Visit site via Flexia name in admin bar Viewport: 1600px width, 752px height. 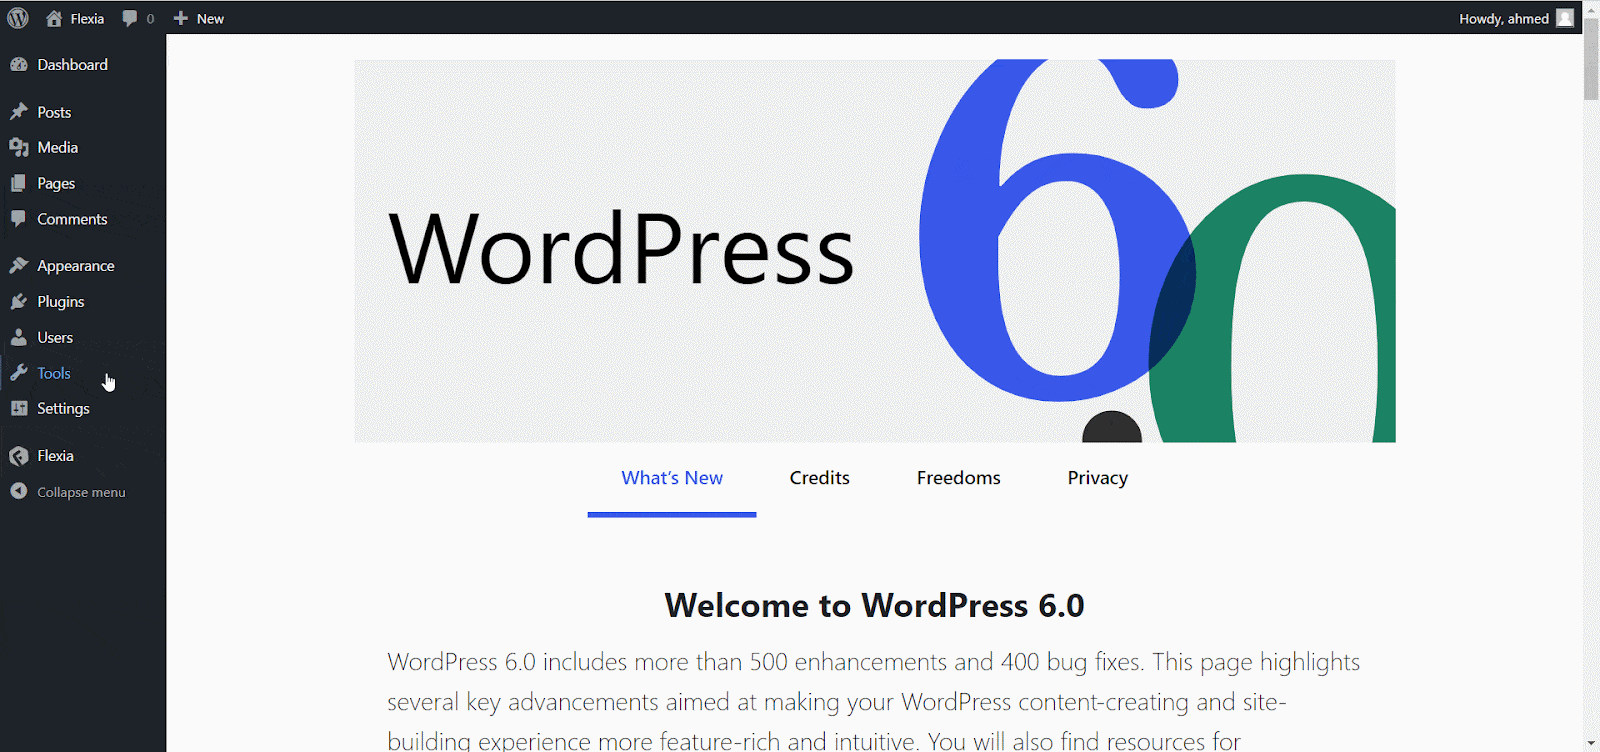tap(87, 18)
